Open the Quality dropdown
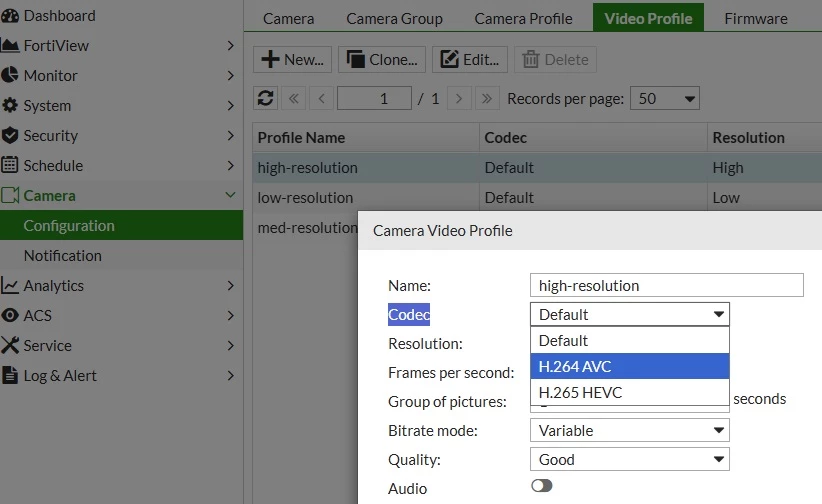822x504 pixels. [x=630, y=459]
